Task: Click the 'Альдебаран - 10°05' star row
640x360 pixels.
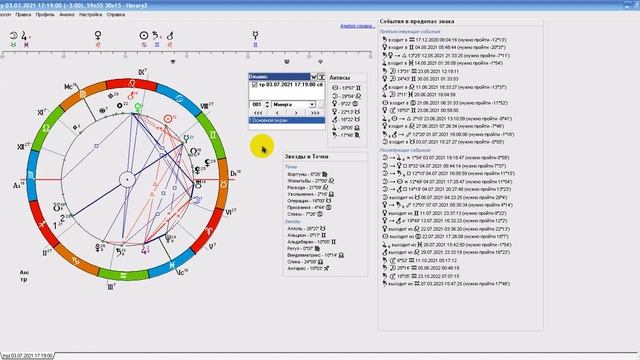Action: click(311, 242)
